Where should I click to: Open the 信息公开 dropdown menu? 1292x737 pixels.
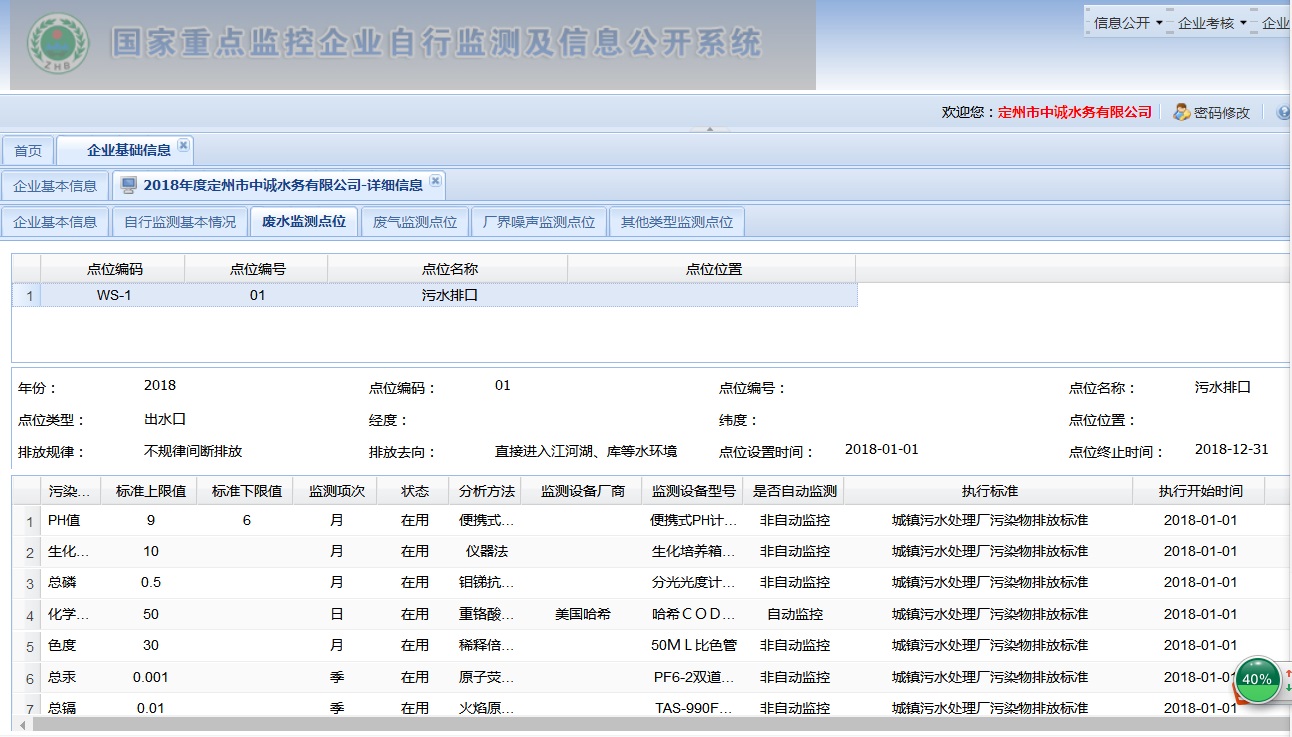1128,23
